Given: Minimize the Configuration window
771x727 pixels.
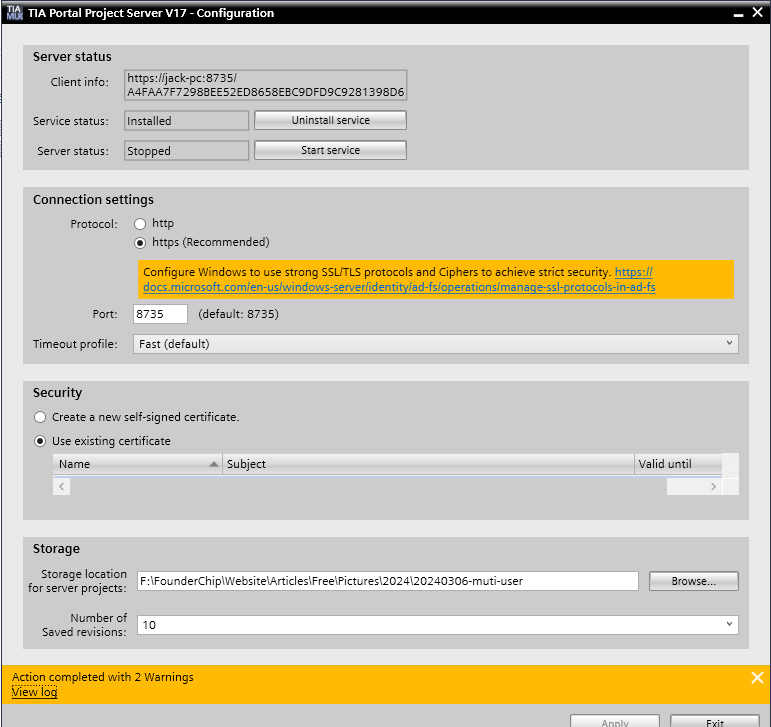Looking at the screenshot, I should click(738, 13).
